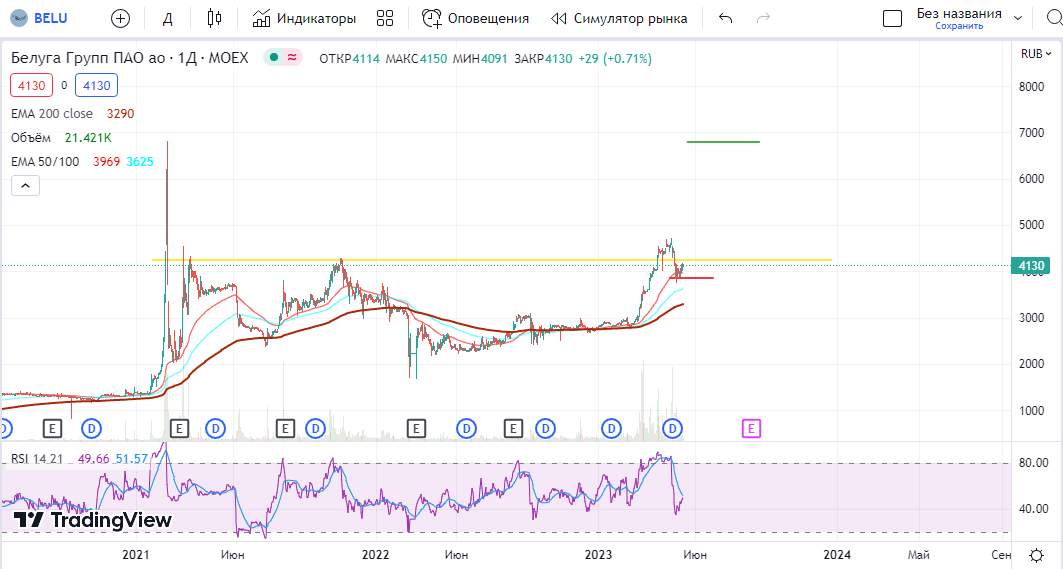Click the 2023 label on time axis
1063x569 pixels.
[599, 555]
